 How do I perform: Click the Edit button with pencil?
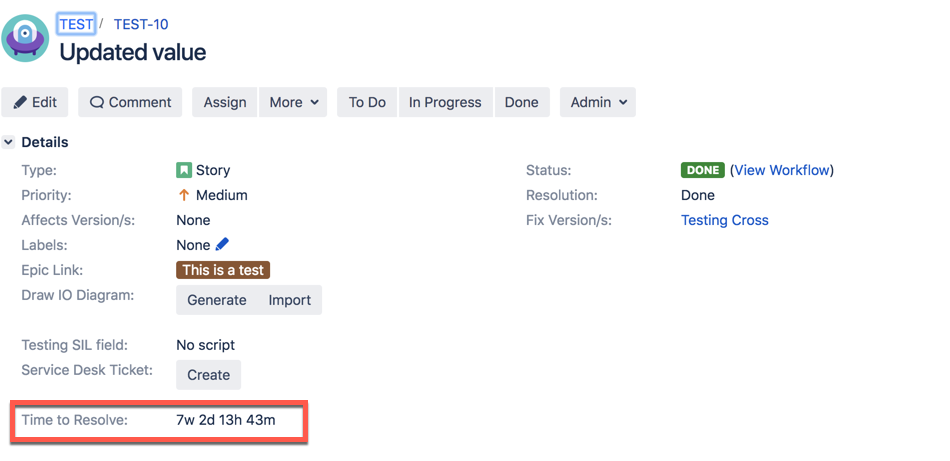point(35,102)
